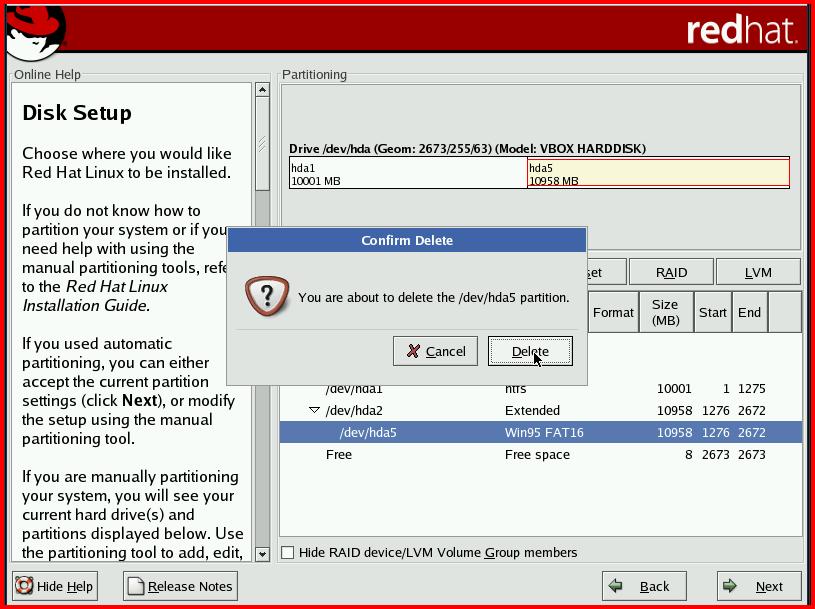Image resolution: width=815 pixels, height=609 pixels.
Task: Click the Hide Help button
Action: tap(55, 586)
